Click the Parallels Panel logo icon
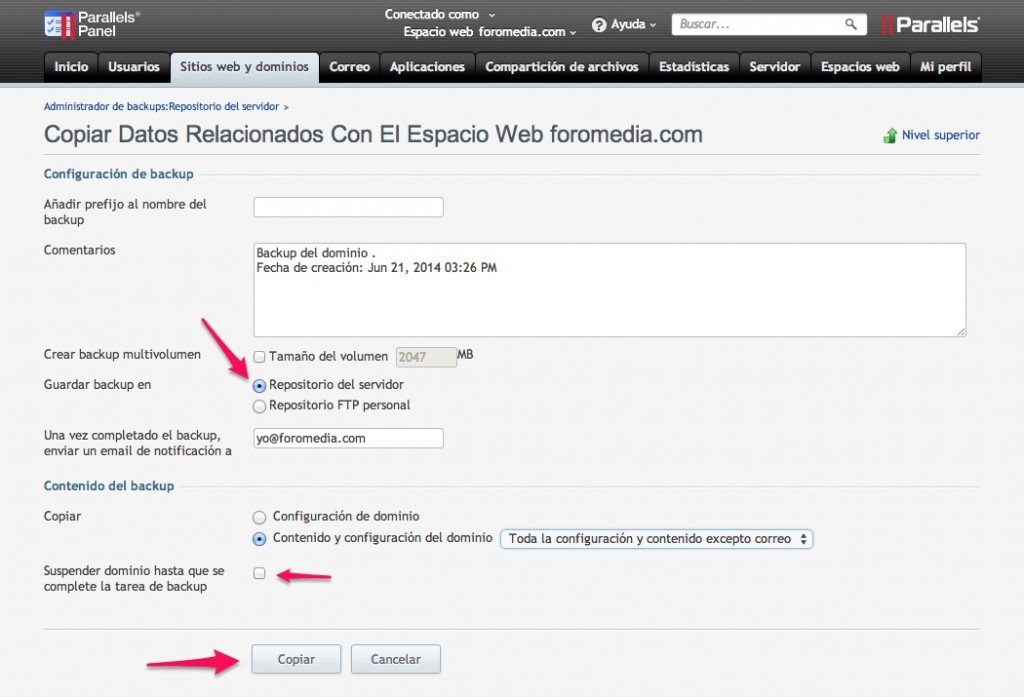Image resolution: width=1024 pixels, height=697 pixels. click(x=58, y=25)
